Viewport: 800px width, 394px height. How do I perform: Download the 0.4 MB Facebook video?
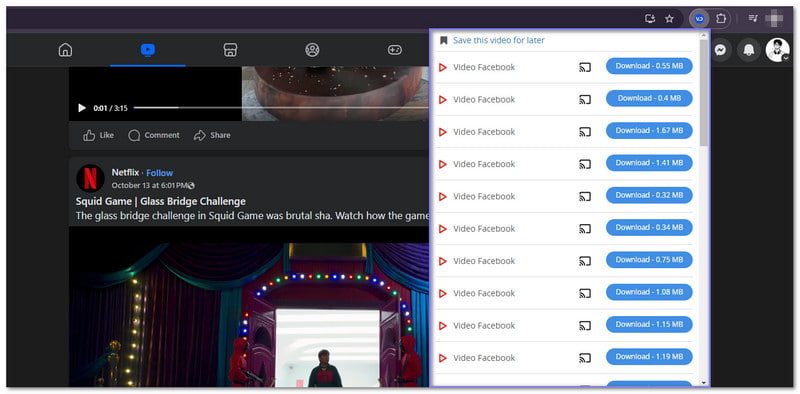(649, 98)
